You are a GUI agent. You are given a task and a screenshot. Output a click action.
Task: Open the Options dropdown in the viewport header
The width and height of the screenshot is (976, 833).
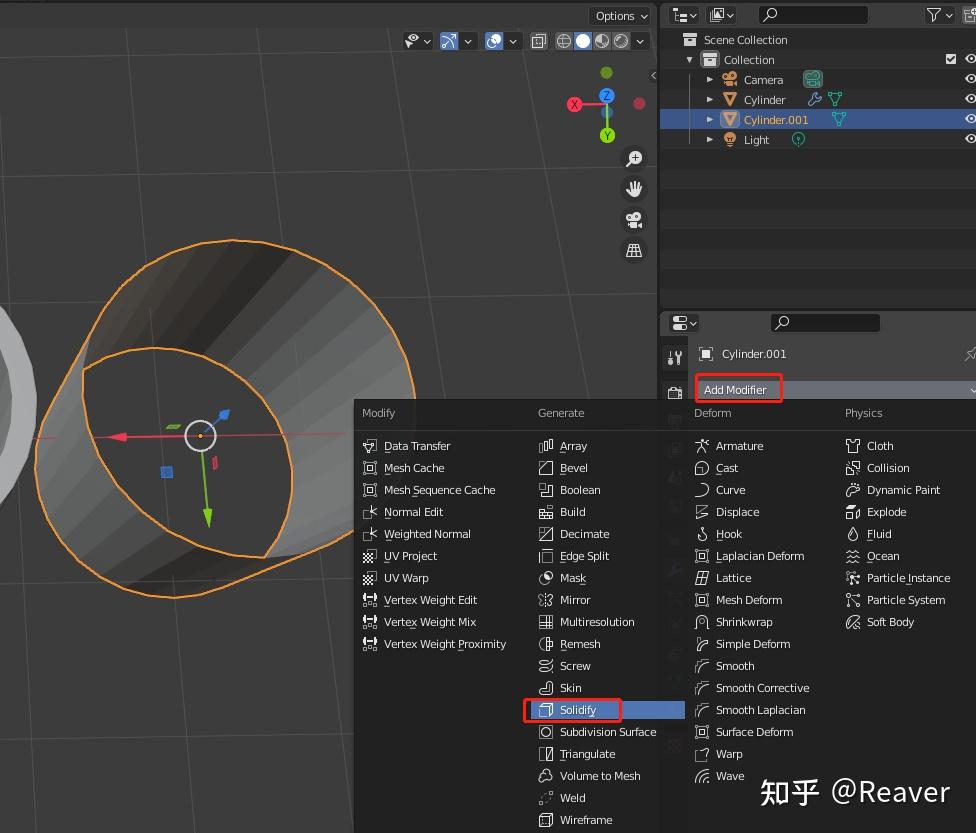(620, 16)
